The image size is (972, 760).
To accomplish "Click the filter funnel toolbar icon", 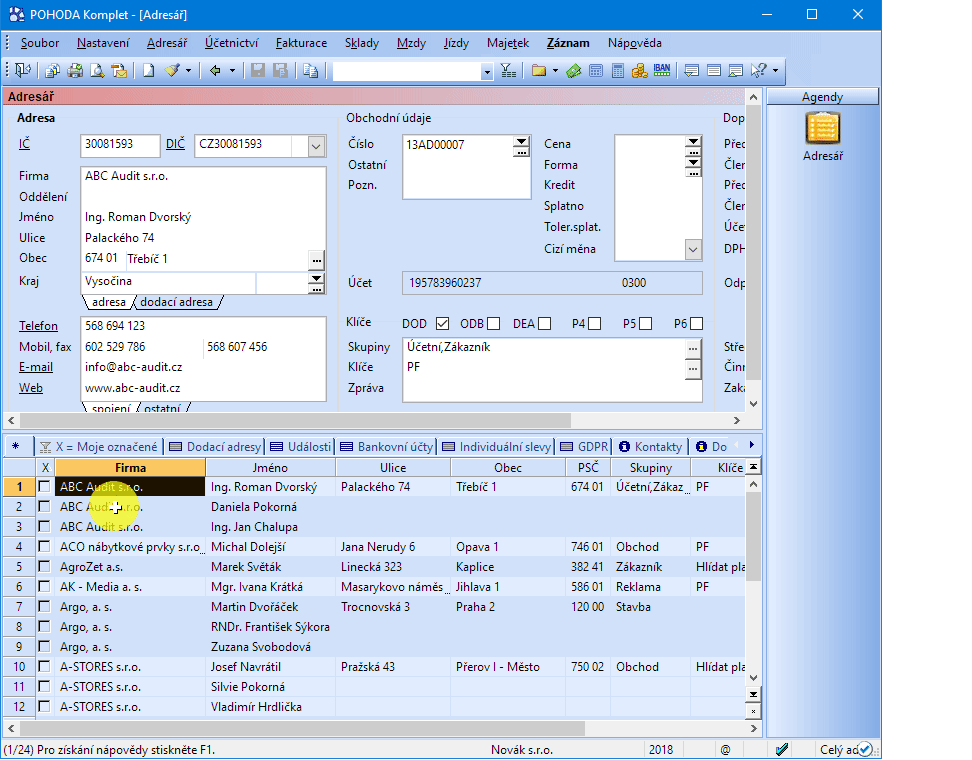I will coord(508,71).
